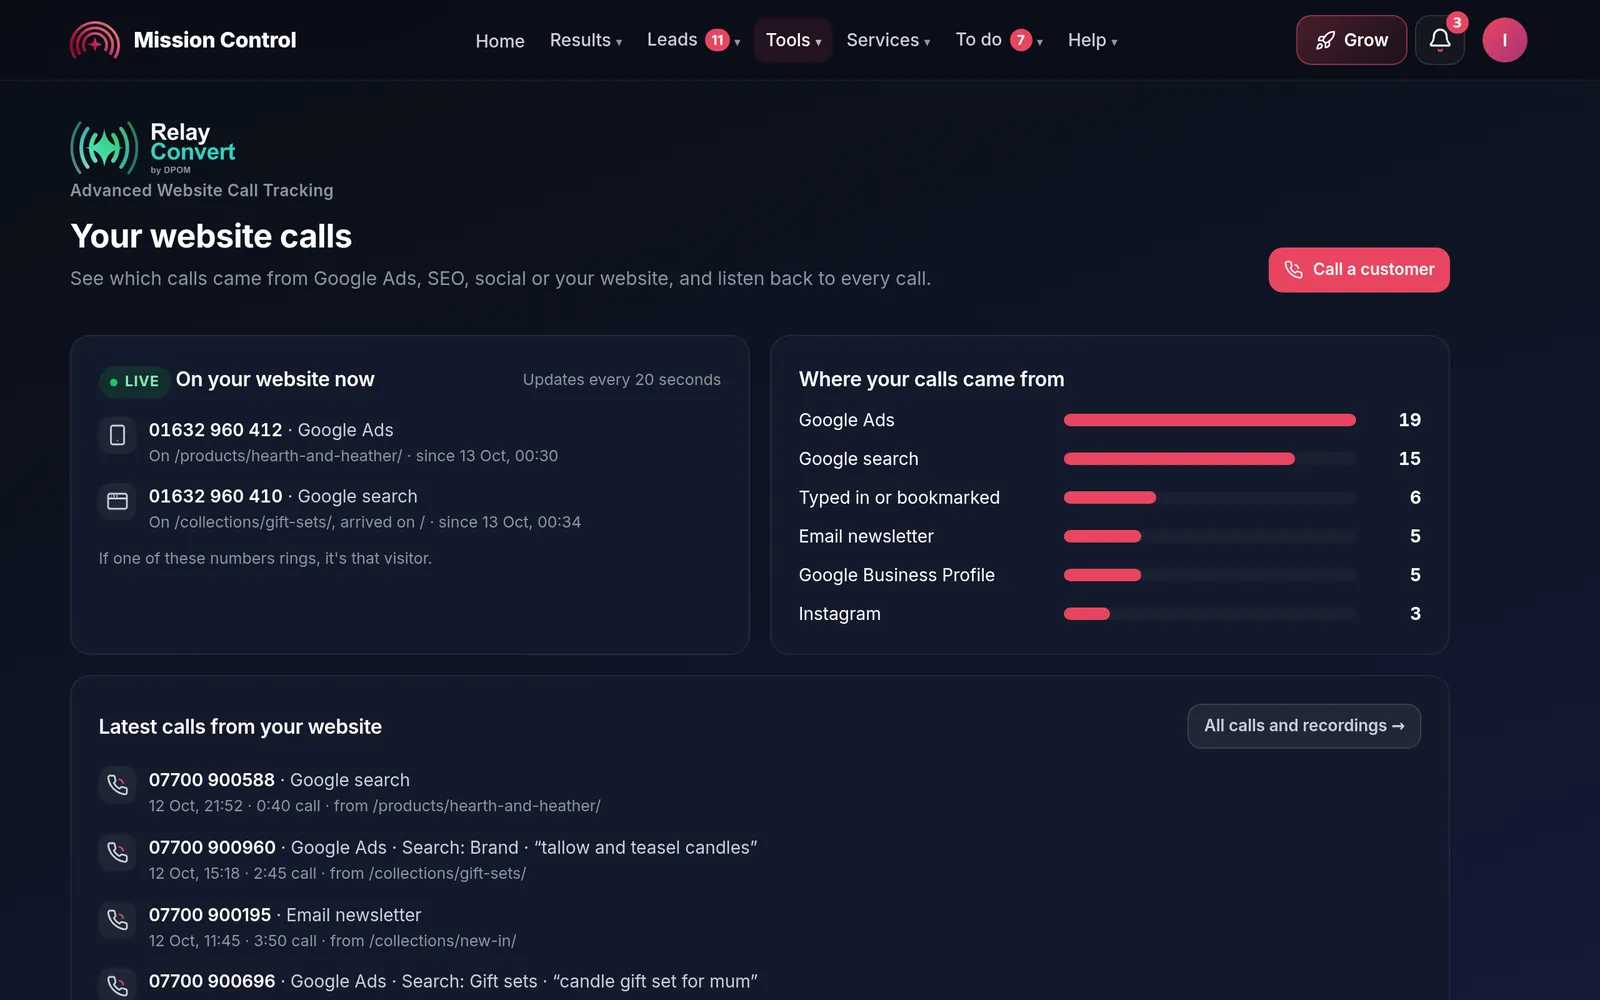Open the notifications bell

click(1440, 40)
